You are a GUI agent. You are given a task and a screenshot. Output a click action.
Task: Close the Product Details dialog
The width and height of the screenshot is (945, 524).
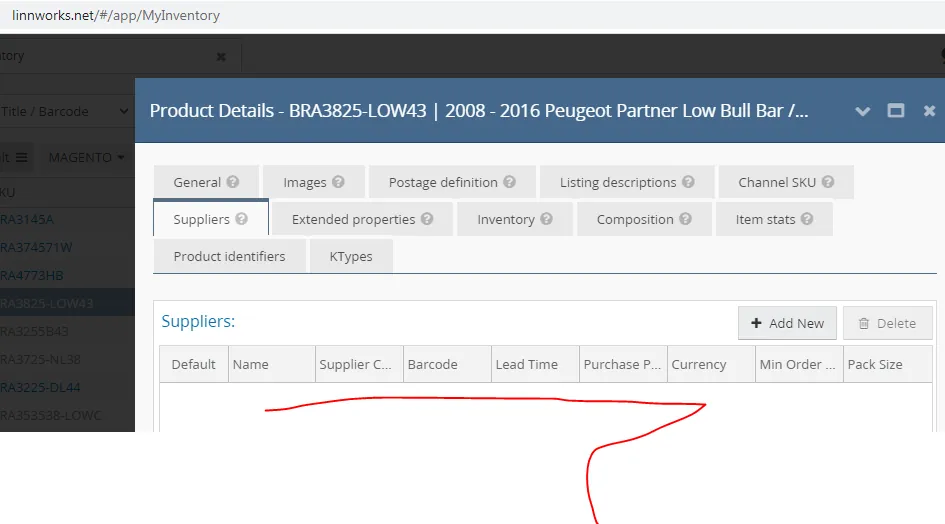click(929, 111)
